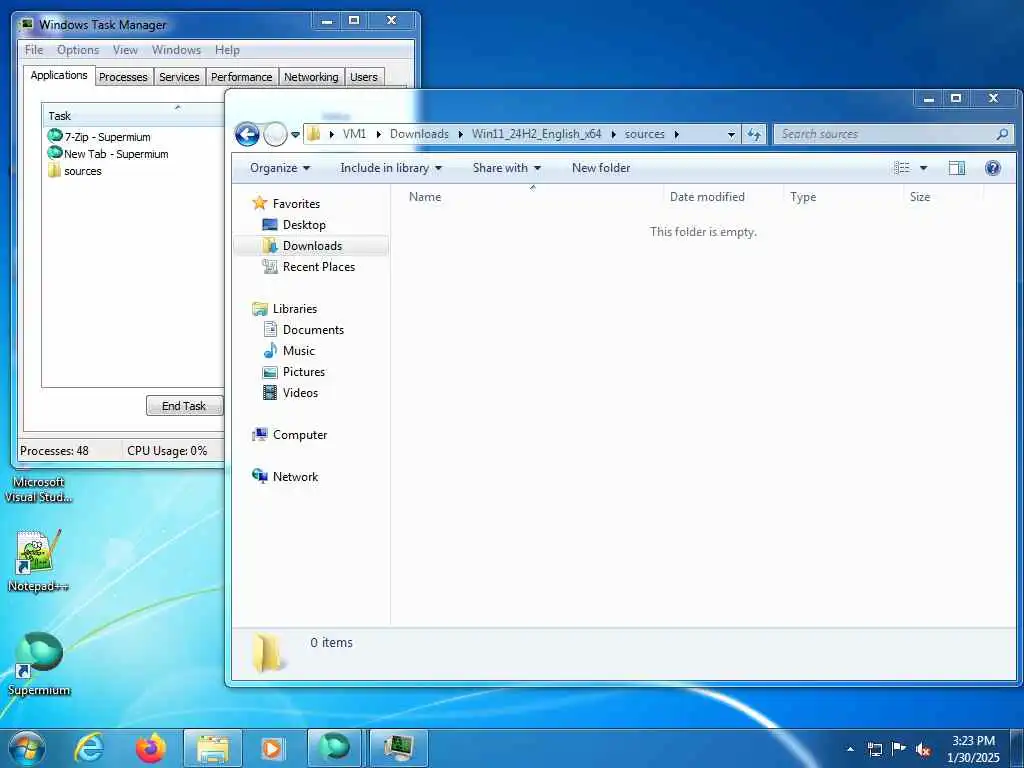
Task: Click the Windows Explorer taskbar icon
Action: (x=213, y=748)
